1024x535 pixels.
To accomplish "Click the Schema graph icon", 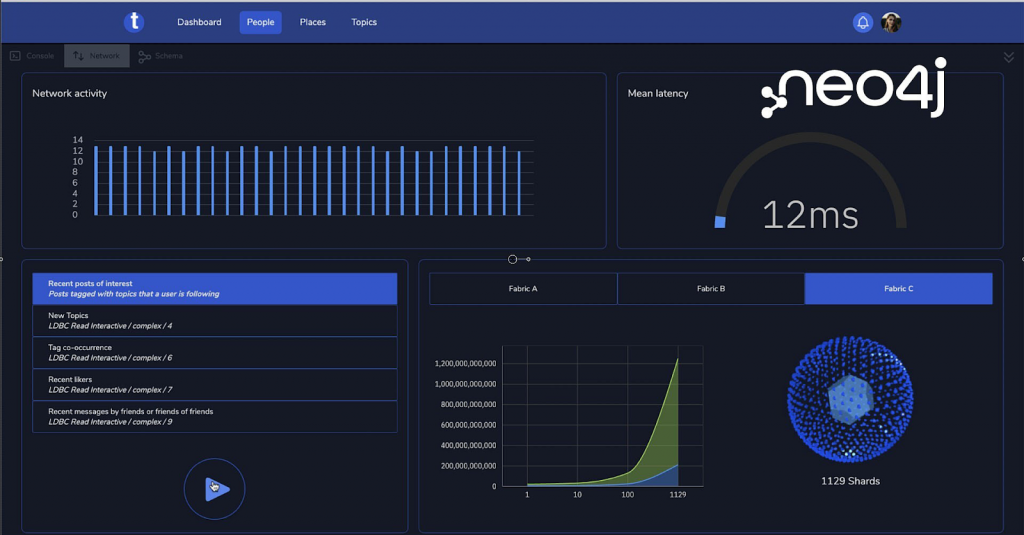I will click(144, 57).
